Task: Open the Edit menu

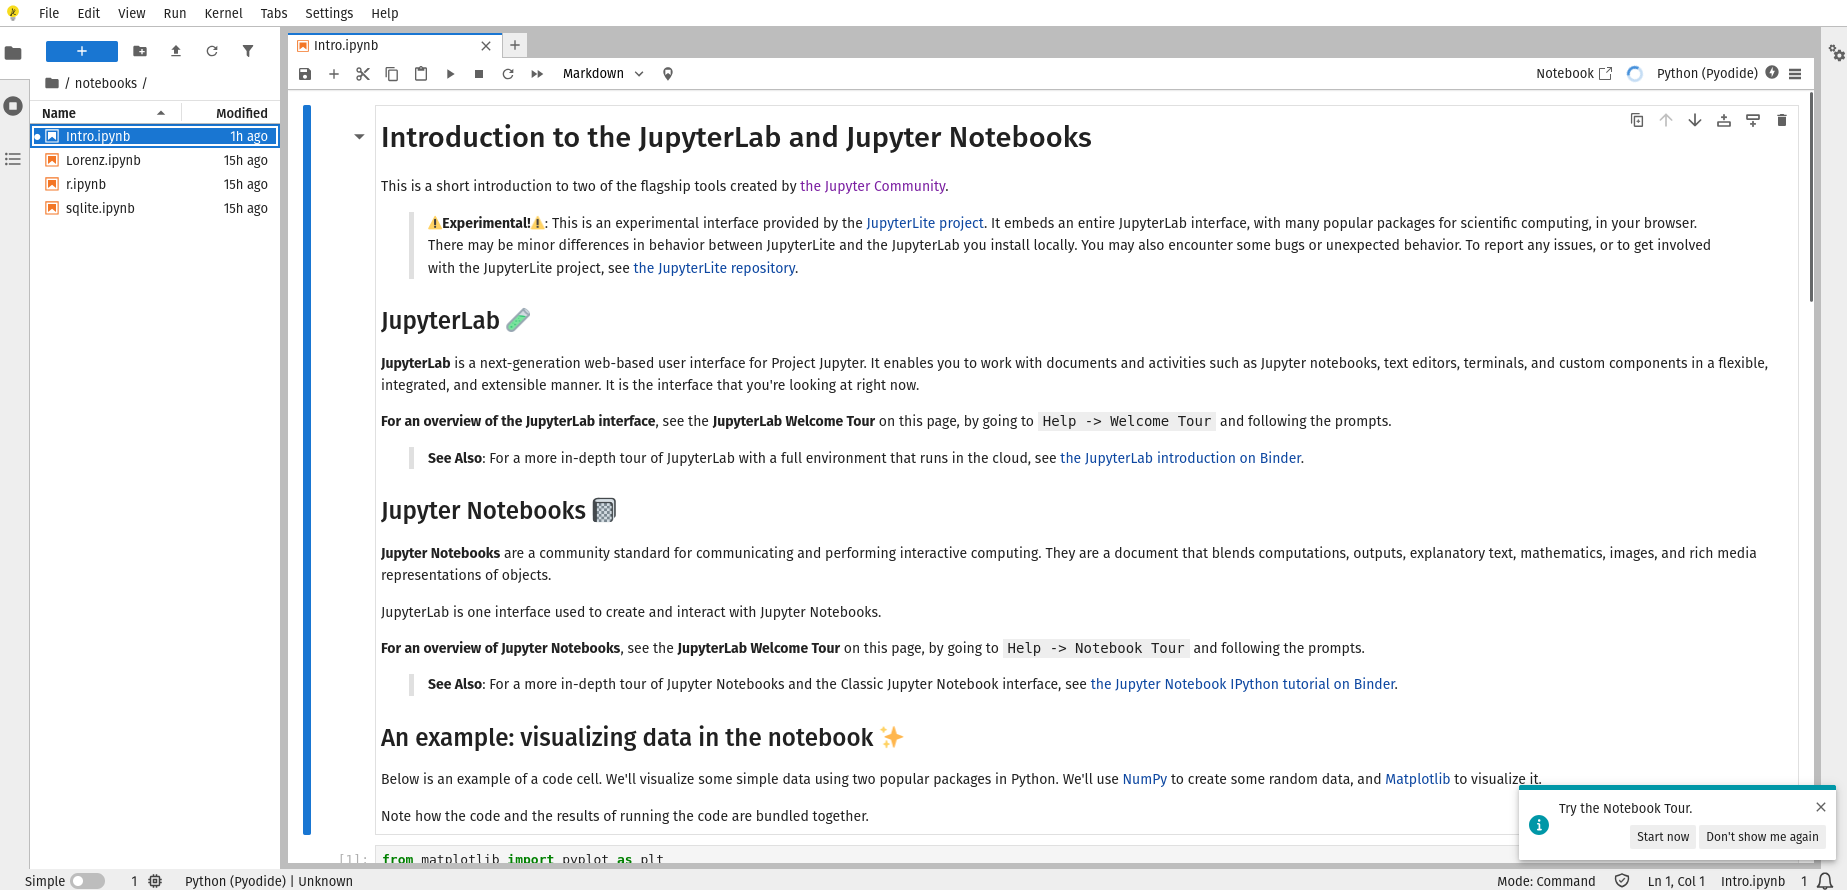Action: [x=89, y=13]
